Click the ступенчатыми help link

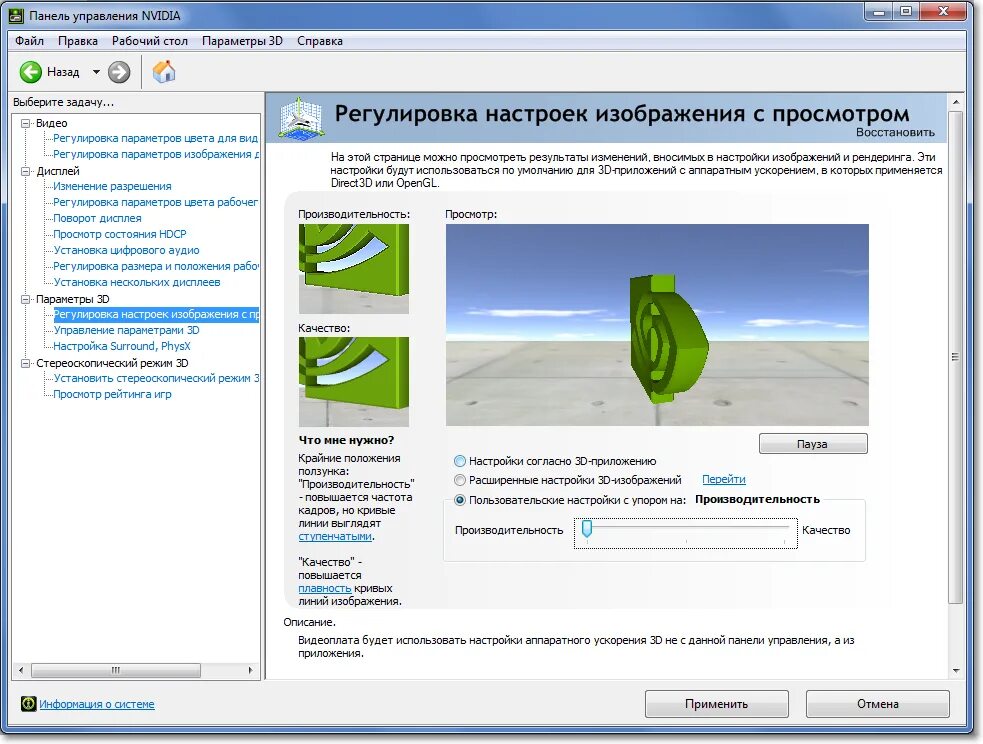point(335,537)
